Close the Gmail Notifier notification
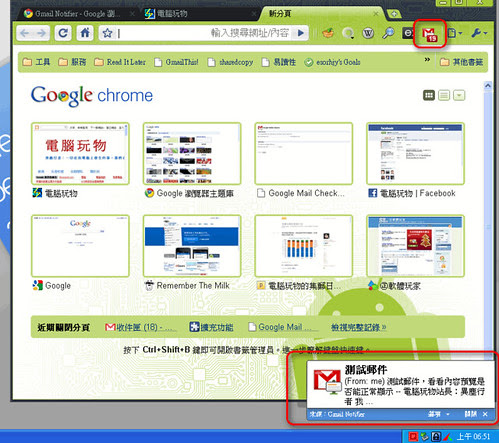Screen dimensions: 499x443 pyautogui.click(x=485, y=414)
